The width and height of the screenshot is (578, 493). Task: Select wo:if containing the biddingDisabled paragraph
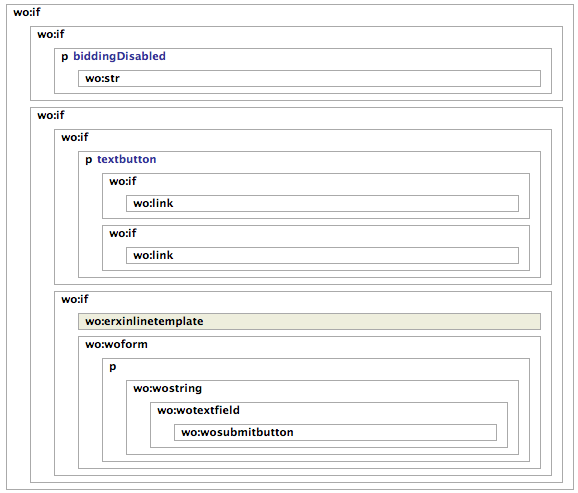point(51,34)
